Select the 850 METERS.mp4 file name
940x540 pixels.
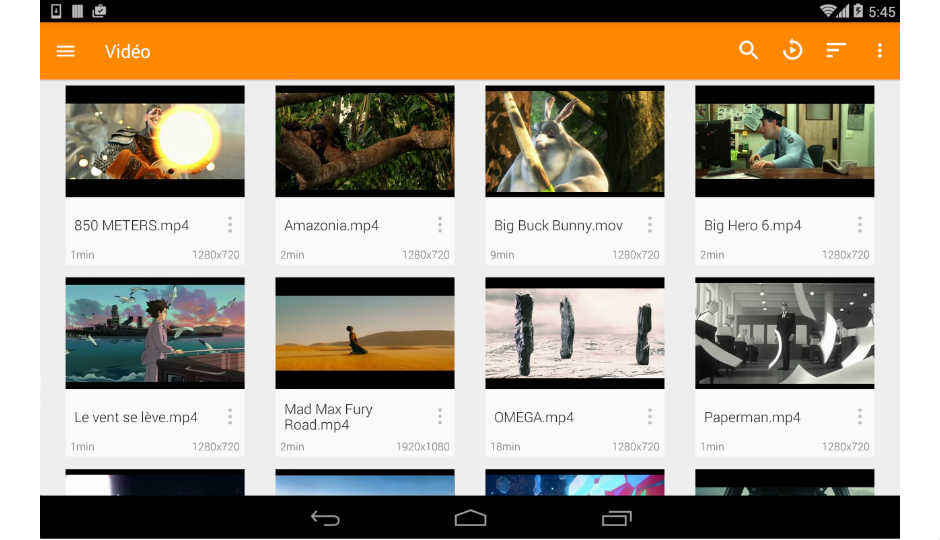131,226
